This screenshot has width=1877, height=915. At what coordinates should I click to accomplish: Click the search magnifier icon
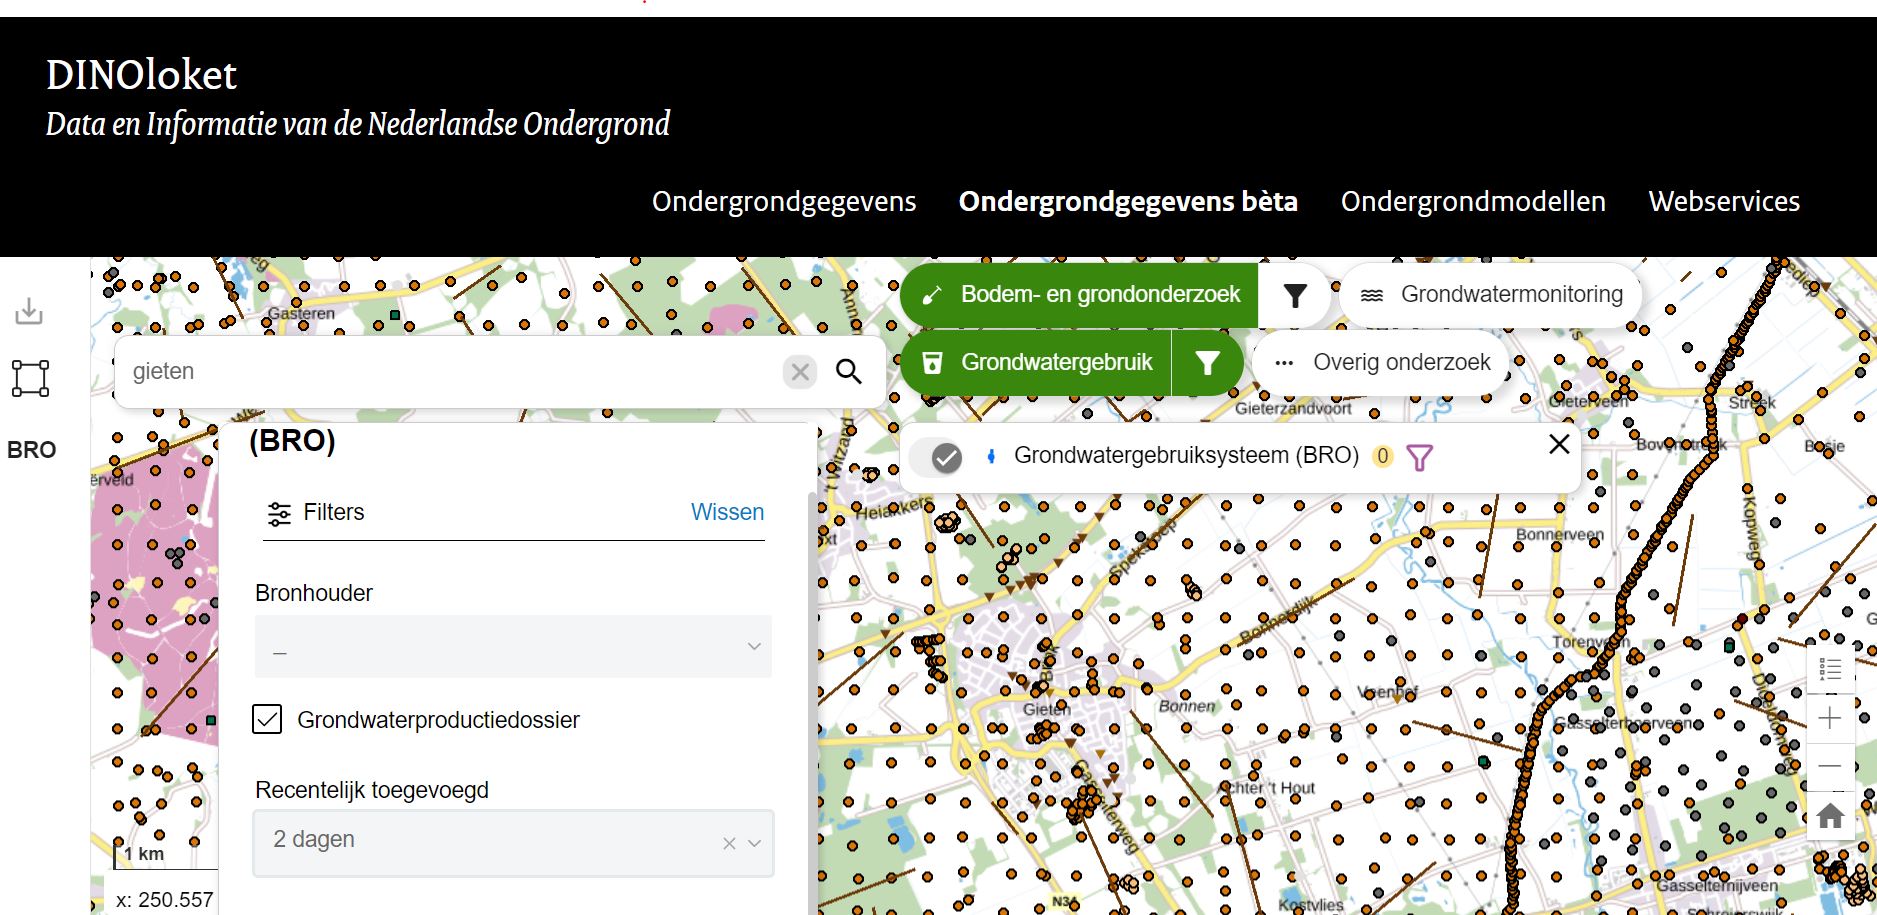848,372
